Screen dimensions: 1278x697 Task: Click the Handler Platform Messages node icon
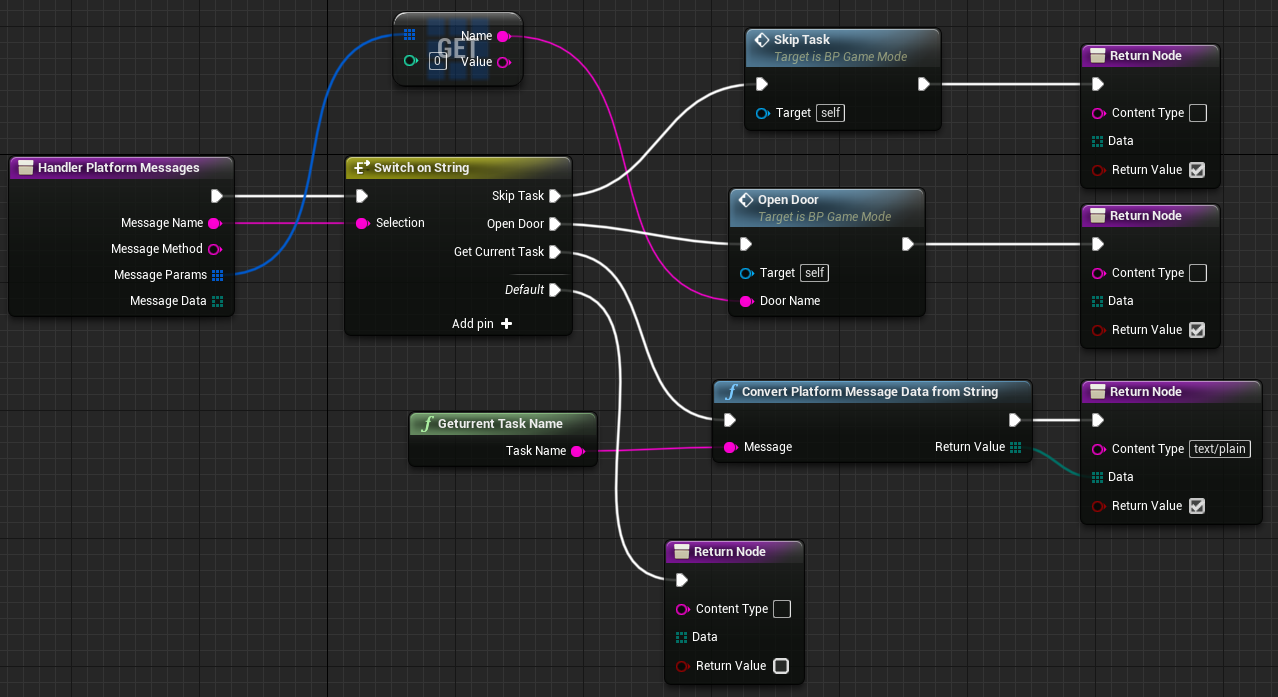point(25,168)
